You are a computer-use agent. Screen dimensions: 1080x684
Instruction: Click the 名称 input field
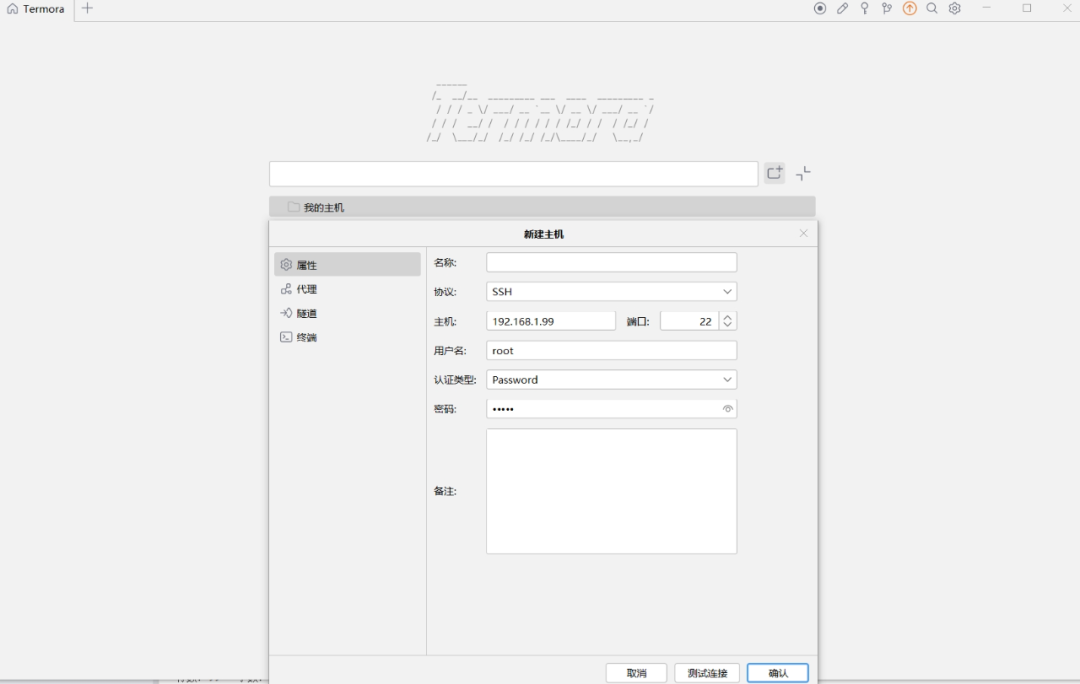612,262
